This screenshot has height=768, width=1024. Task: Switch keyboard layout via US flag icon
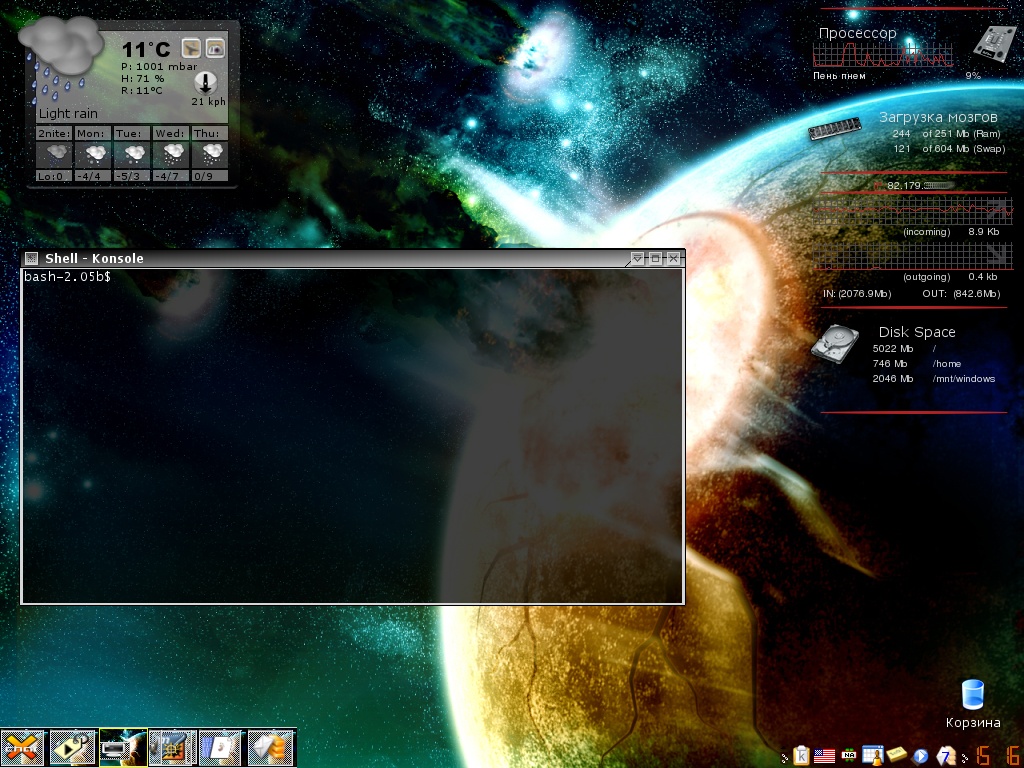(x=825, y=756)
